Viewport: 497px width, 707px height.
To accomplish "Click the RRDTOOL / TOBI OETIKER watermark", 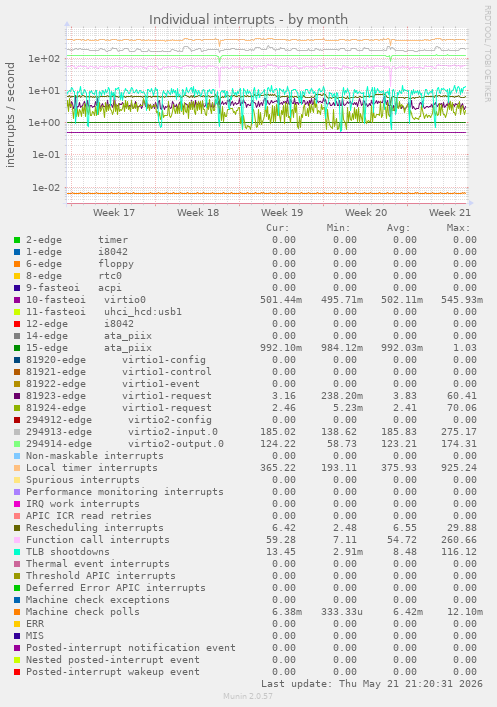I will (x=488, y=54).
